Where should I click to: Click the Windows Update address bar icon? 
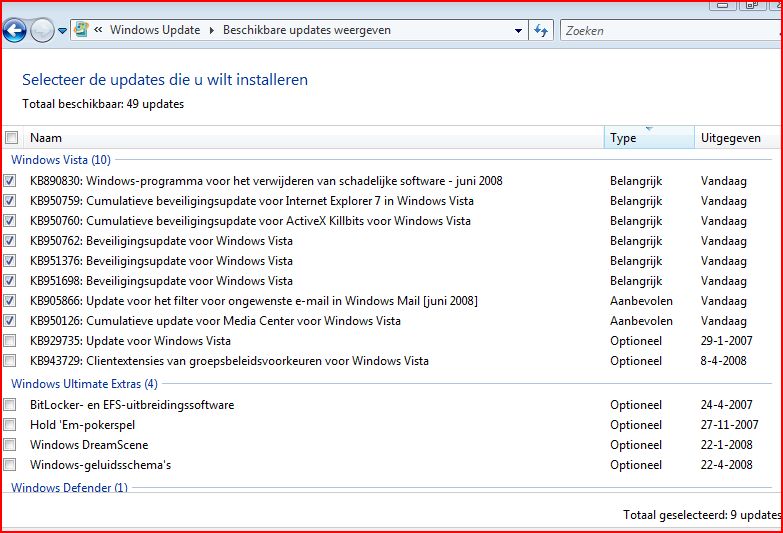[81, 30]
